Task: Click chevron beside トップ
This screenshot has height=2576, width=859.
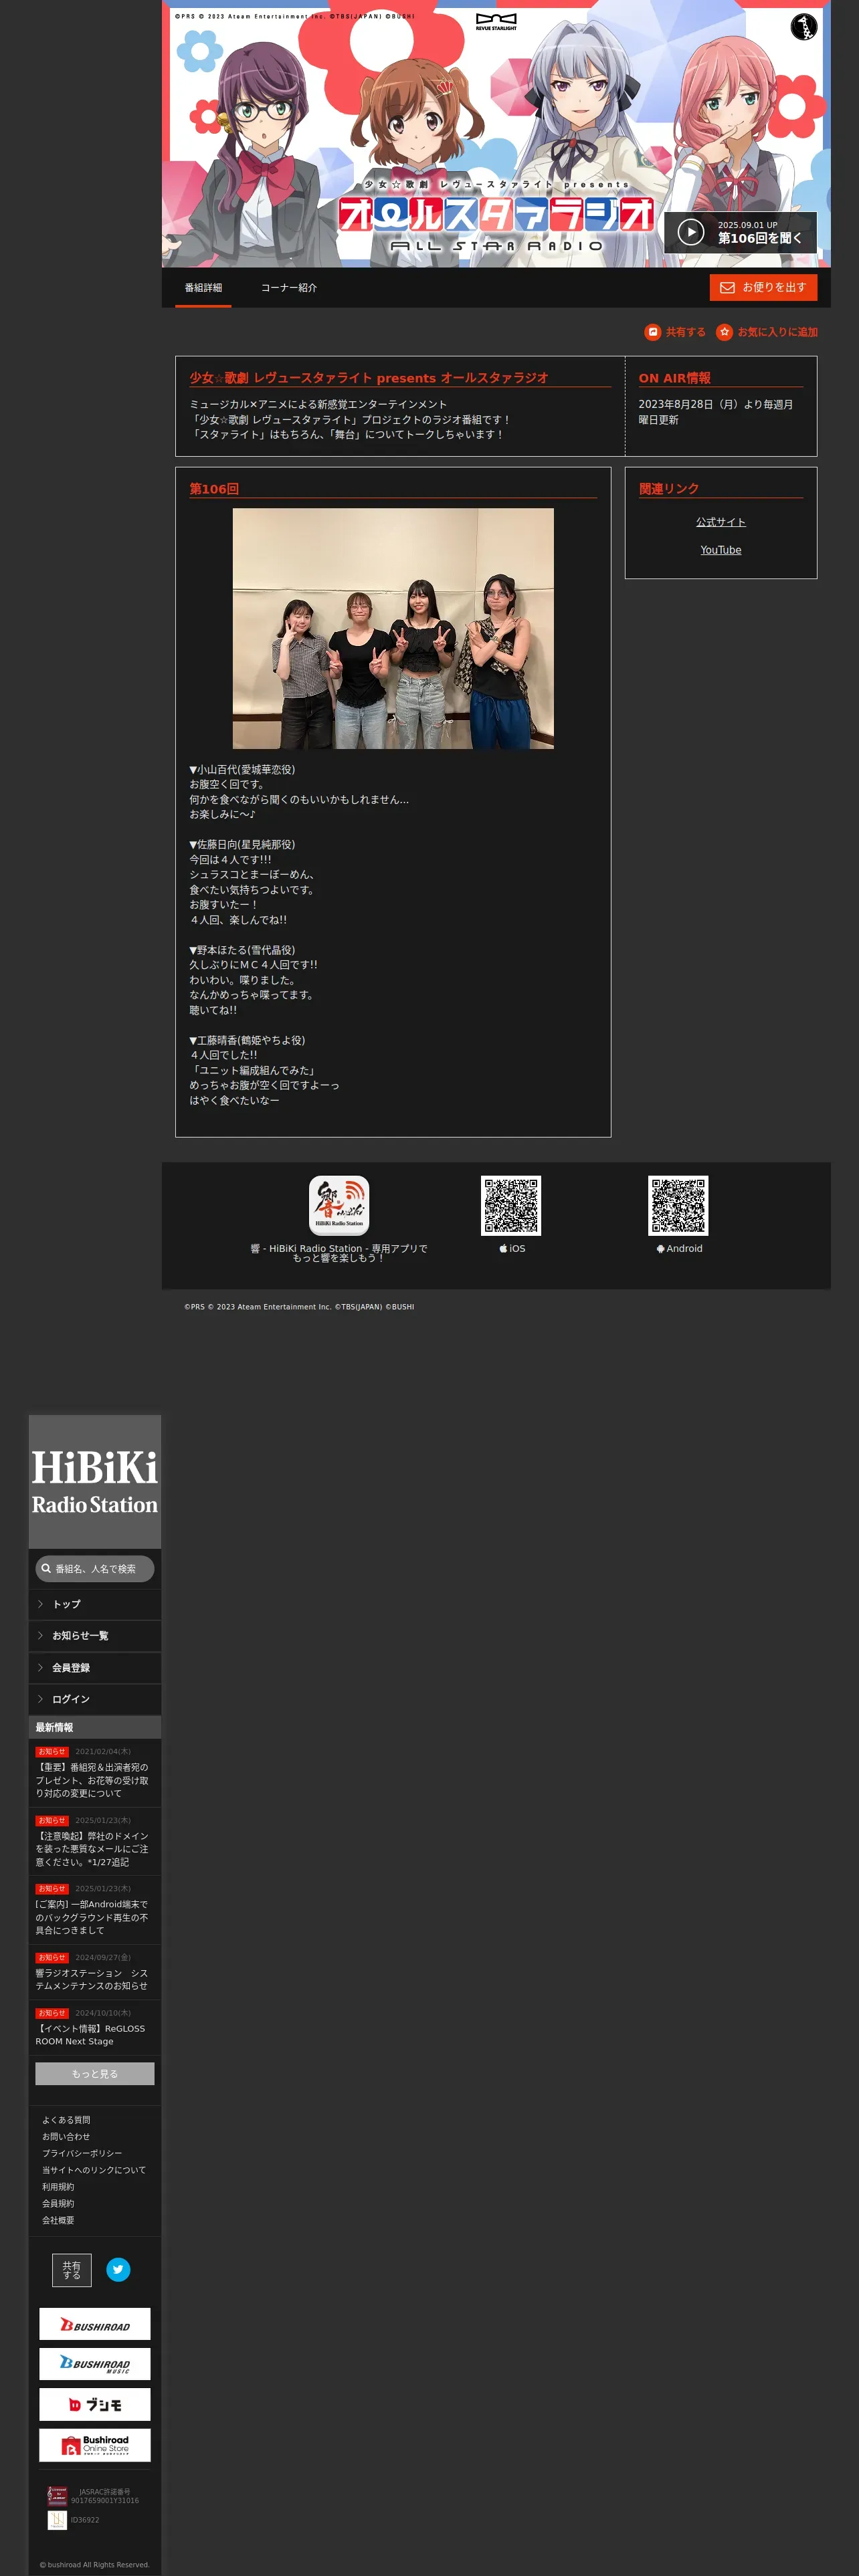Action: 40,1604
